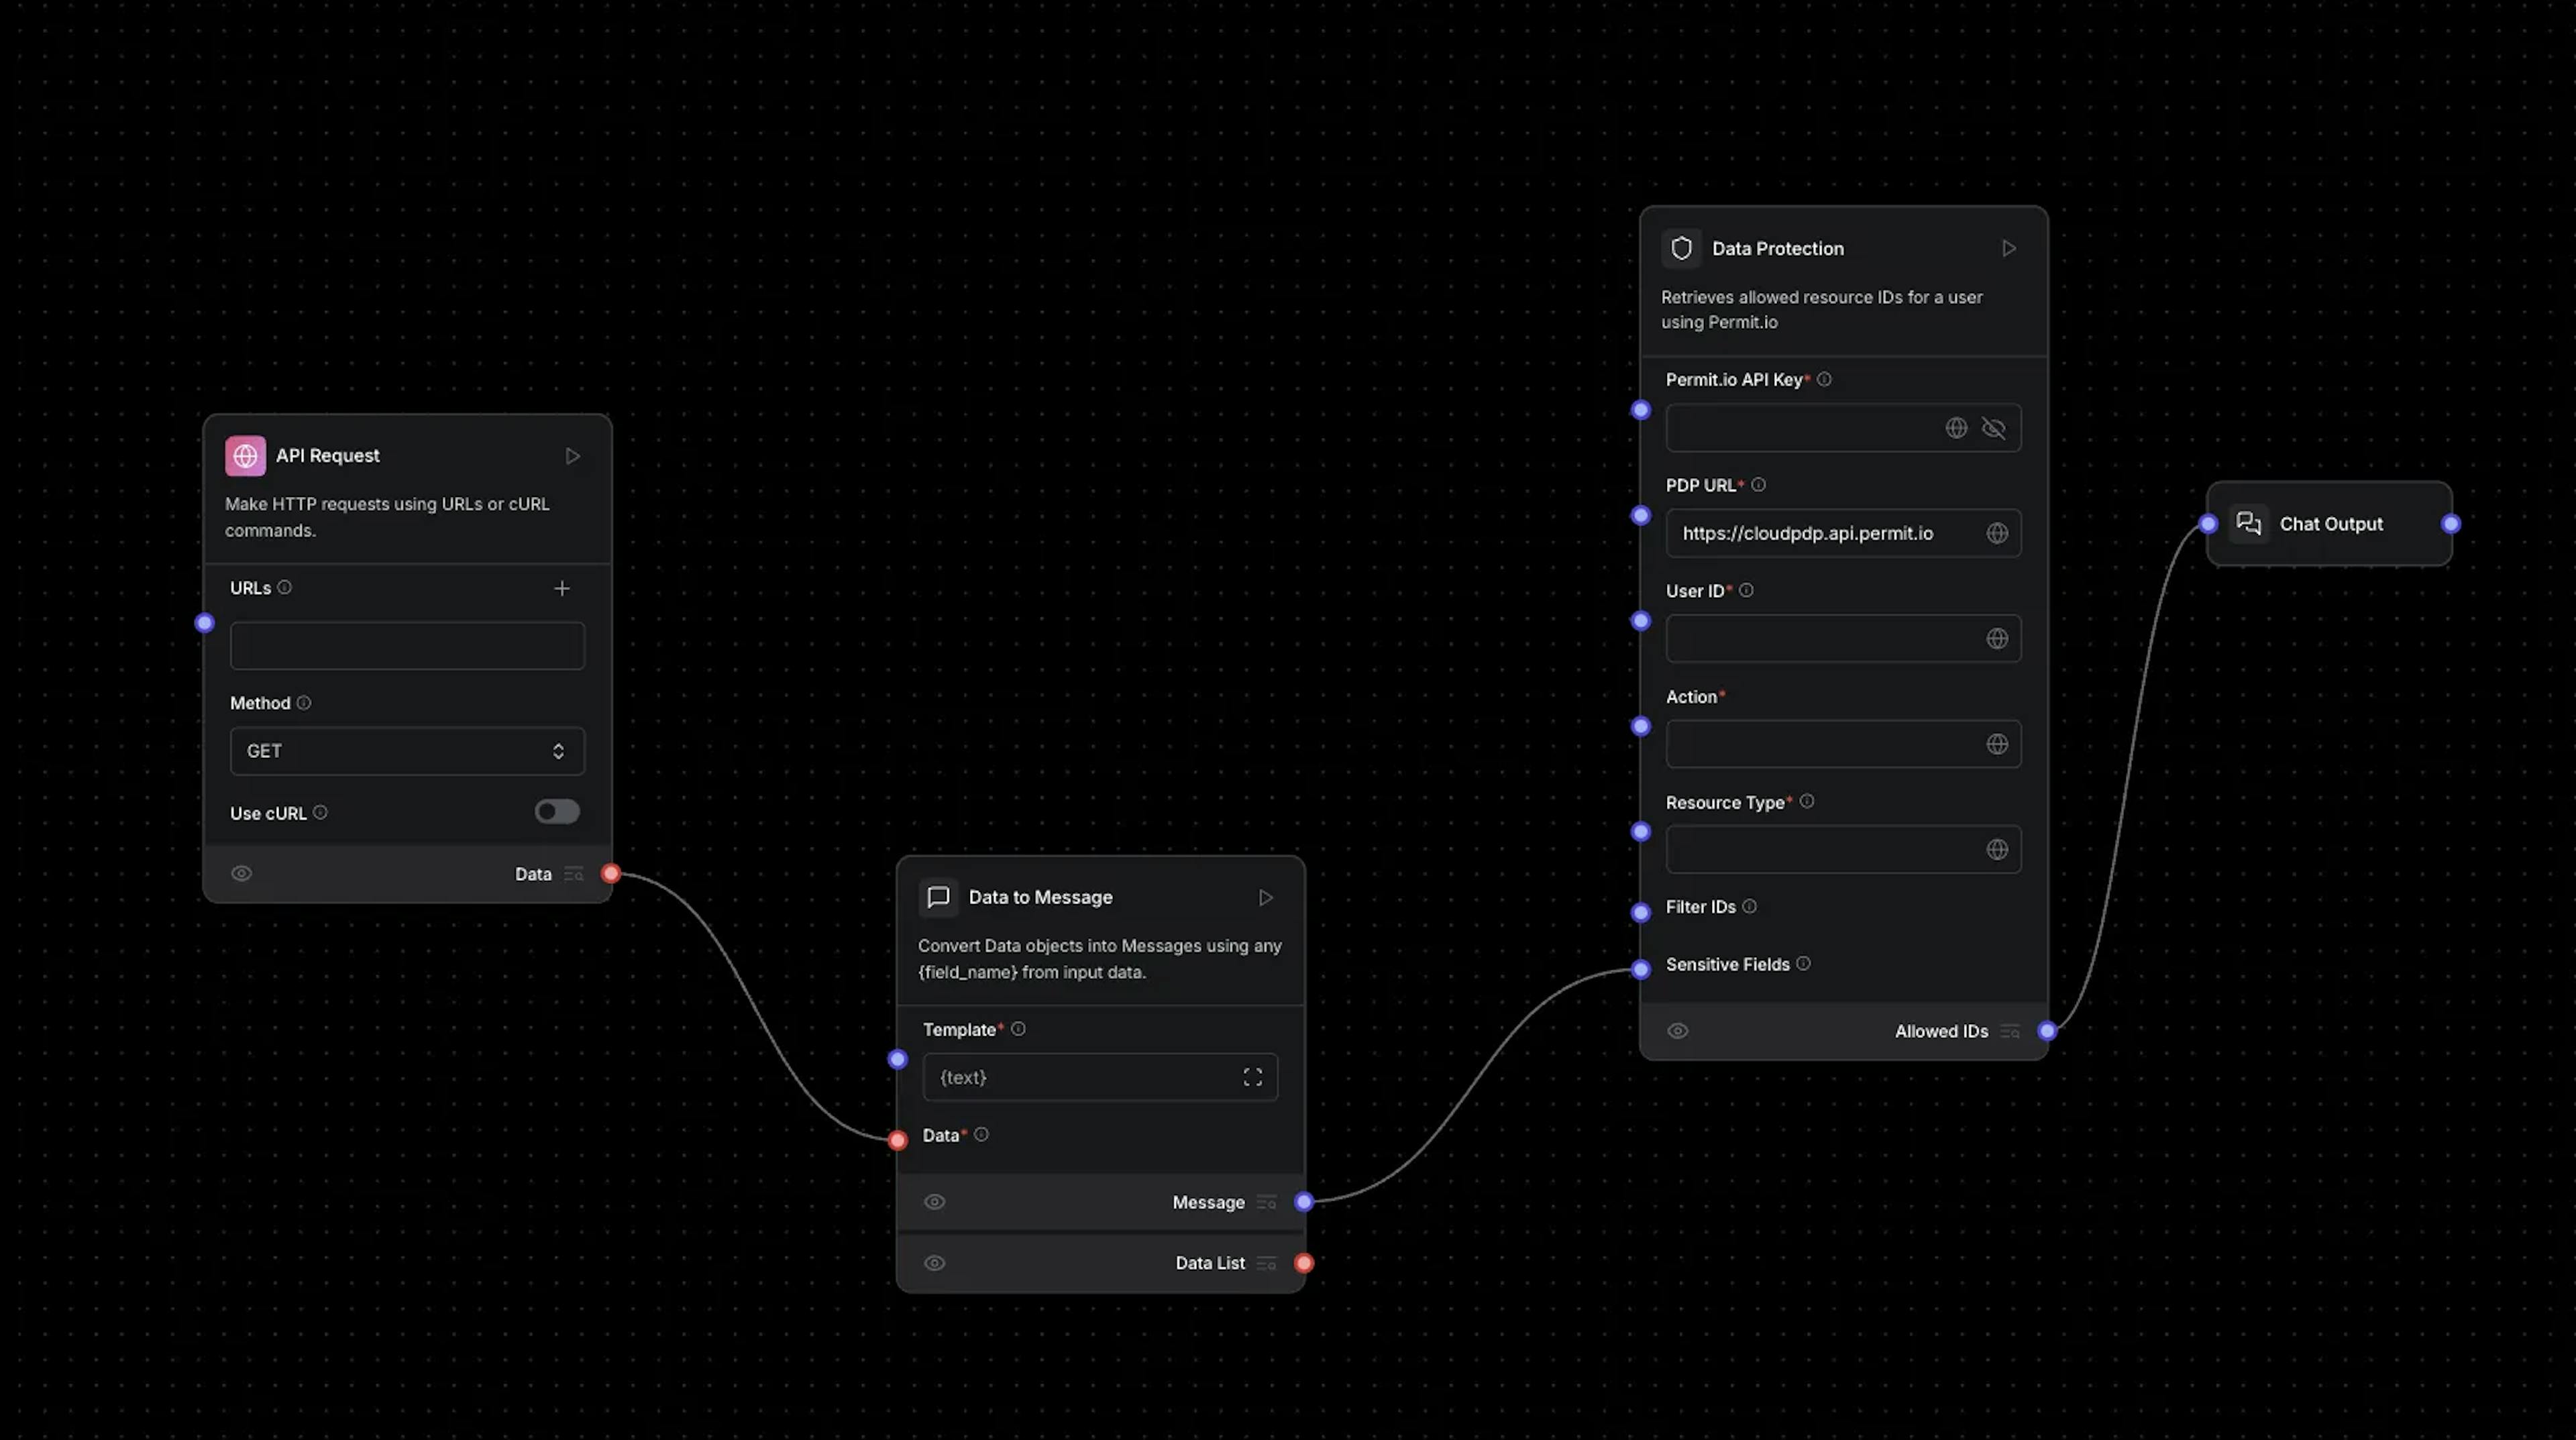The width and height of the screenshot is (2576, 1440).
Task: Open the Method GET dropdown
Action: point(407,751)
